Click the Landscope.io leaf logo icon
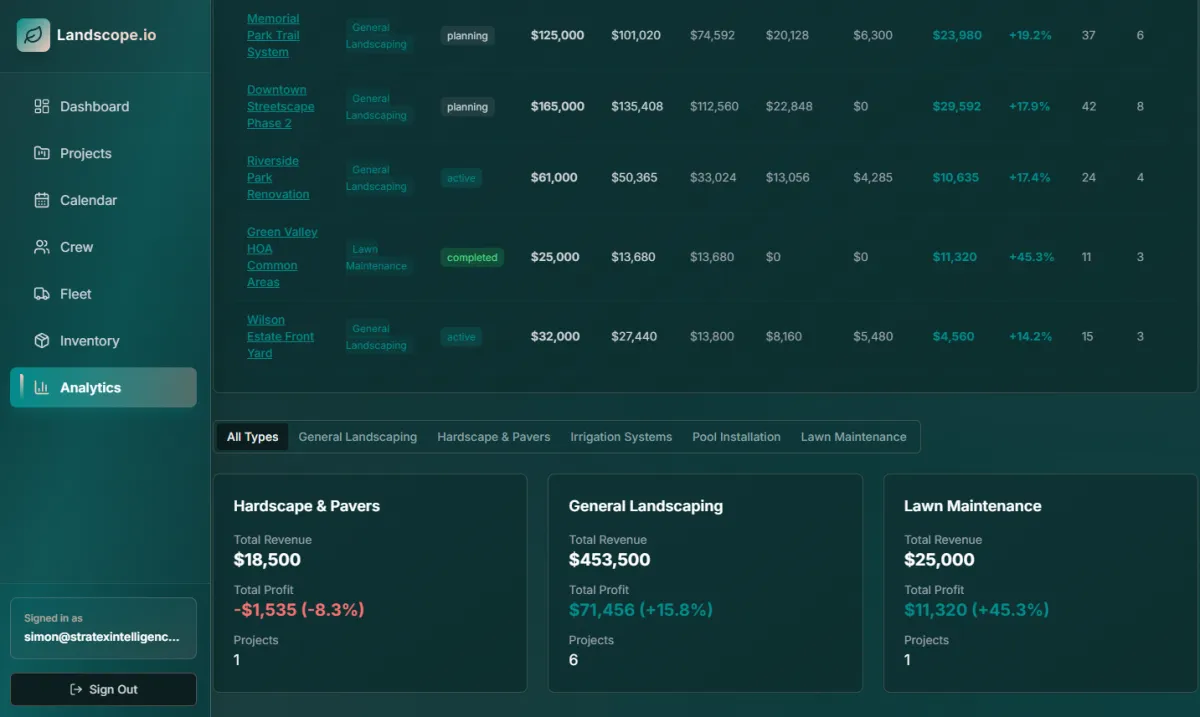 33,35
